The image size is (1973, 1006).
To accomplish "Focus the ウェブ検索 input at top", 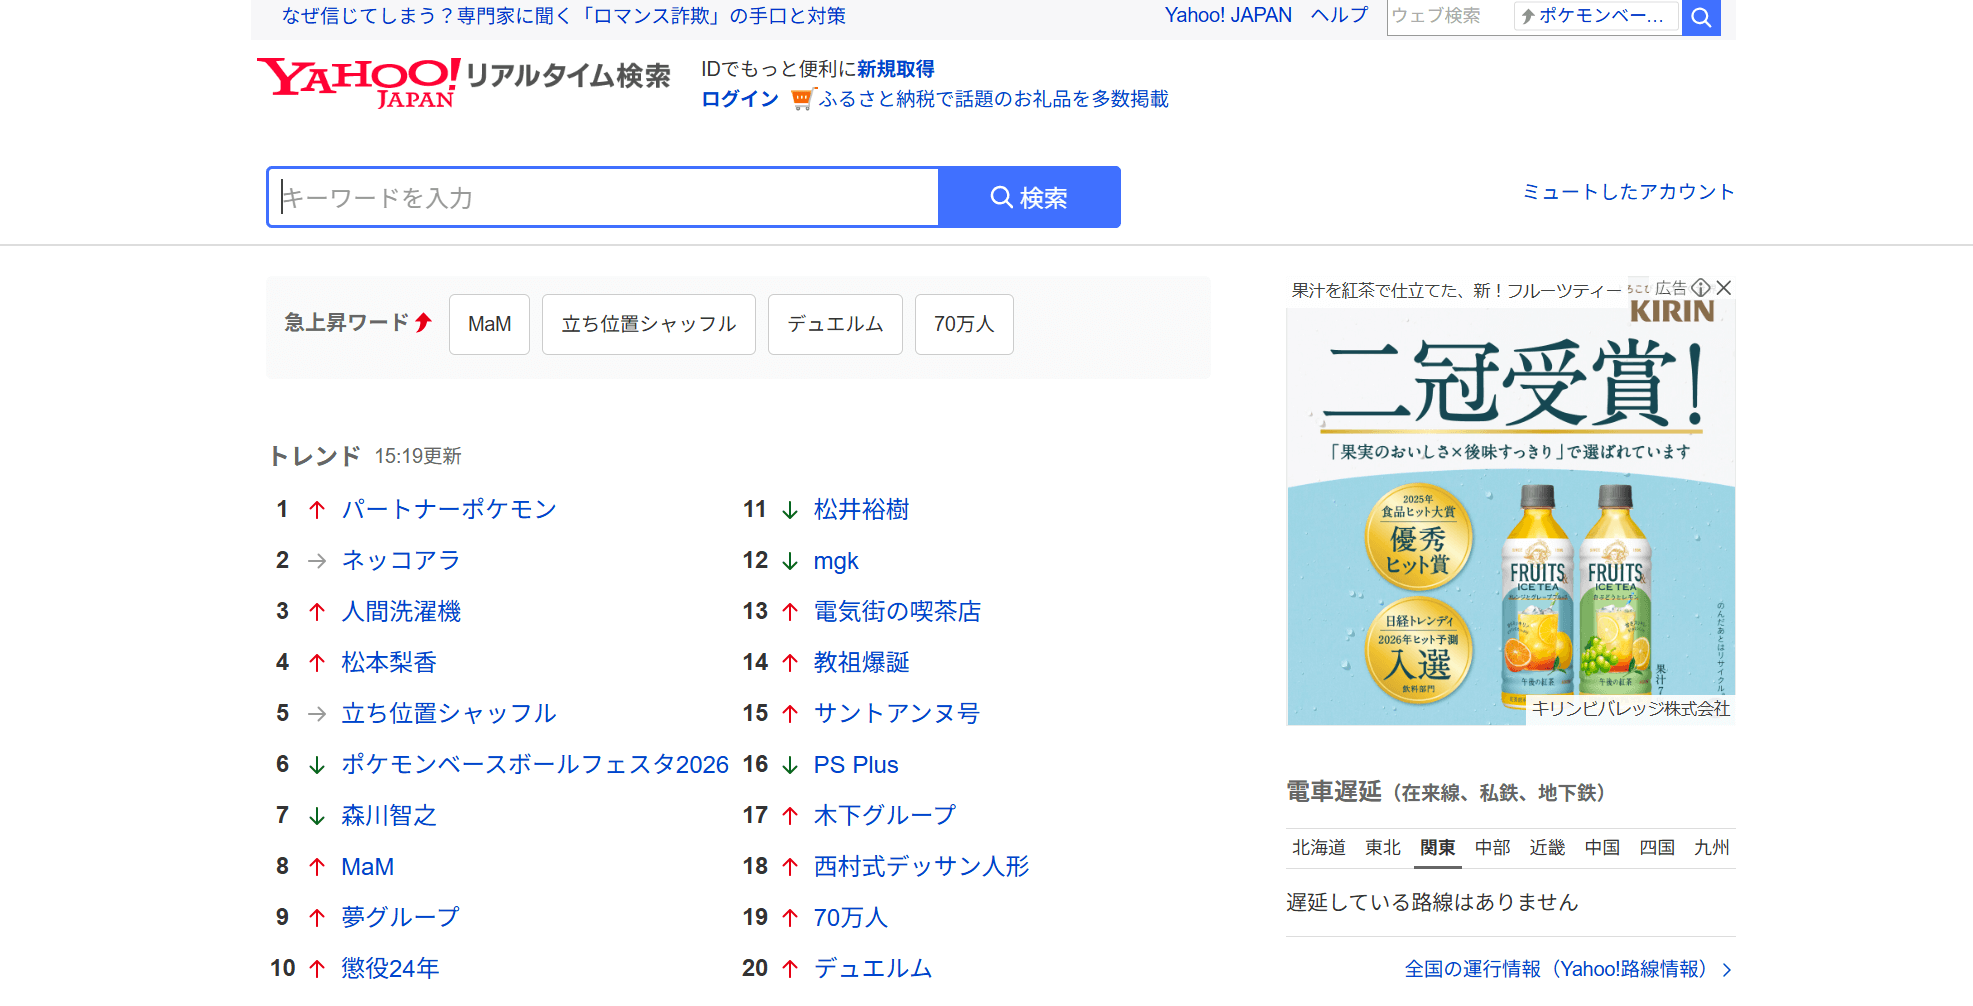I will pyautogui.click(x=1449, y=16).
